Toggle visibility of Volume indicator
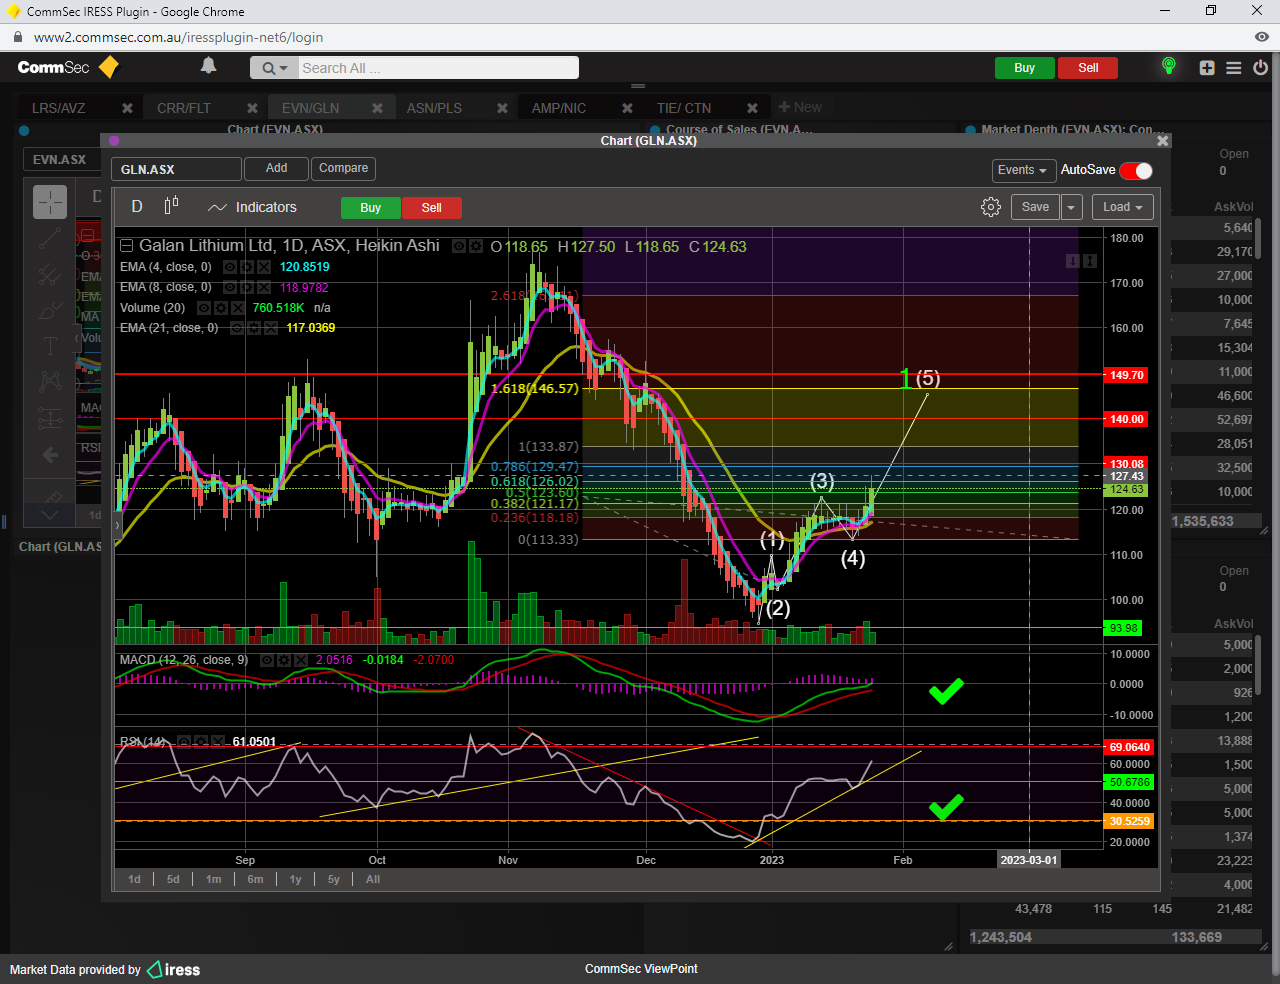Image resolution: width=1280 pixels, height=984 pixels. coord(204,308)
